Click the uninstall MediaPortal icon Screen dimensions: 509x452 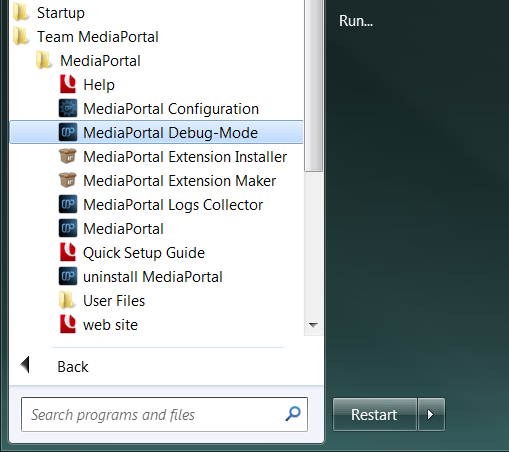68,276
